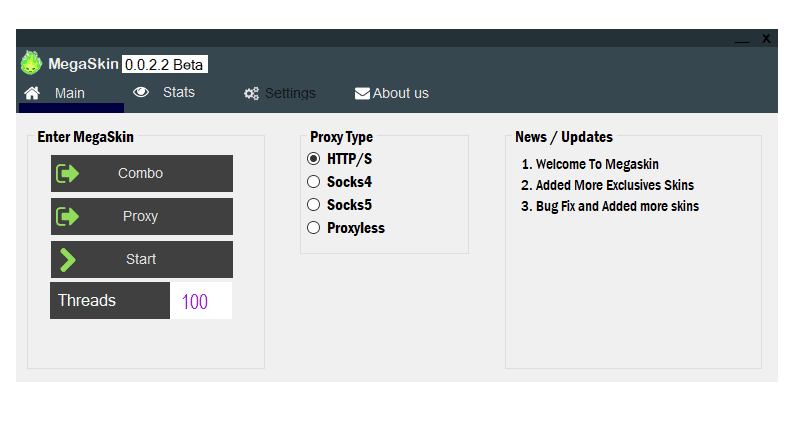This screenshot has height=446, width=792.
Task: Select the Proxyless option
Action: coord(346,228)
